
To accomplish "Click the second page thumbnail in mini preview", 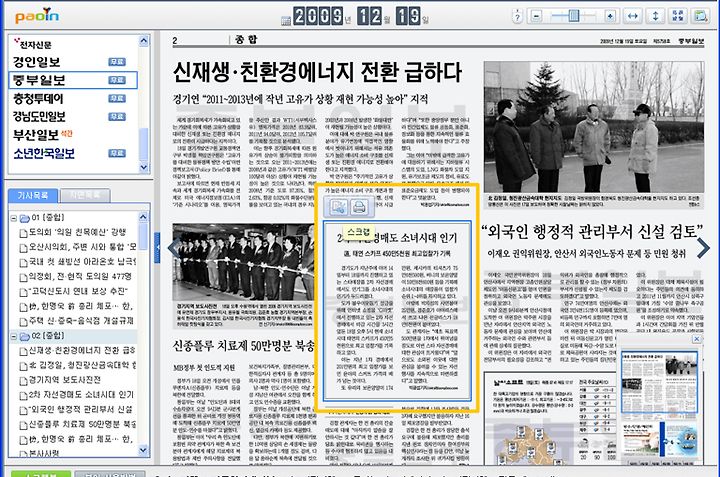I will coord(660,440).
